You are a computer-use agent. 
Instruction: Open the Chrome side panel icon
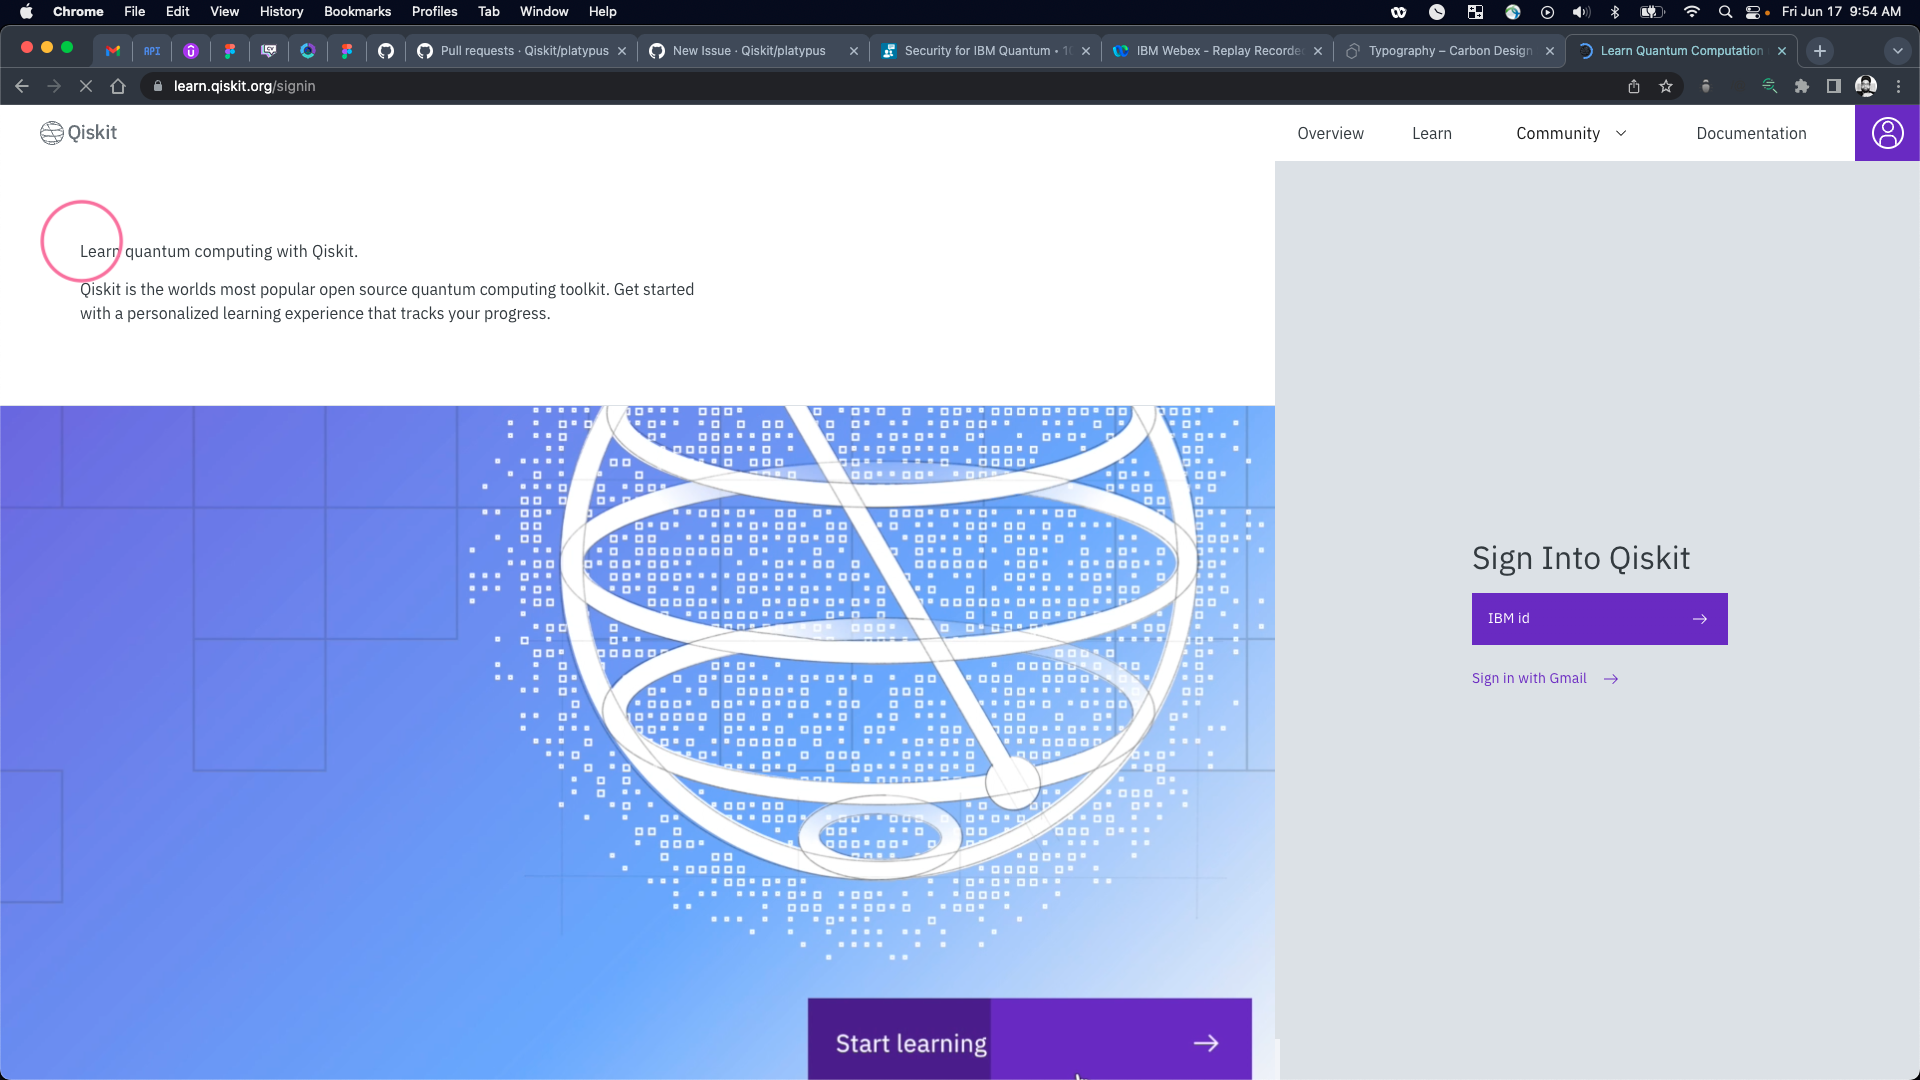click(1834, 87)
